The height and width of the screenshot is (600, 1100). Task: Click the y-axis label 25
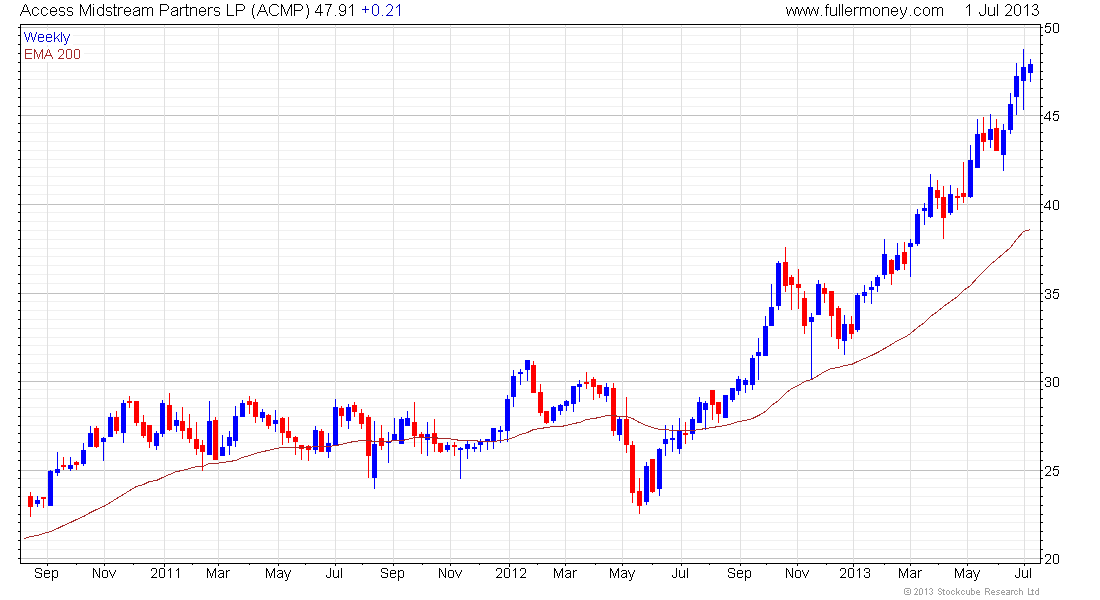[1052, 471]
